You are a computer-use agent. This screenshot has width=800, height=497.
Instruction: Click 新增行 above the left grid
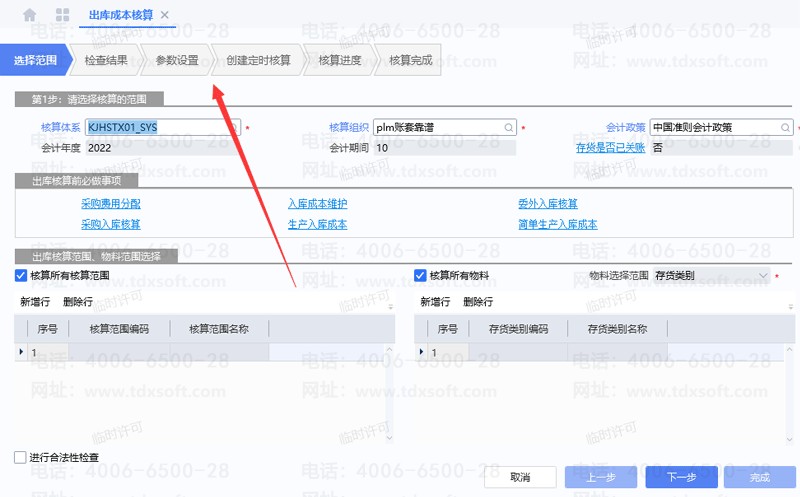[x=35, y=301]
